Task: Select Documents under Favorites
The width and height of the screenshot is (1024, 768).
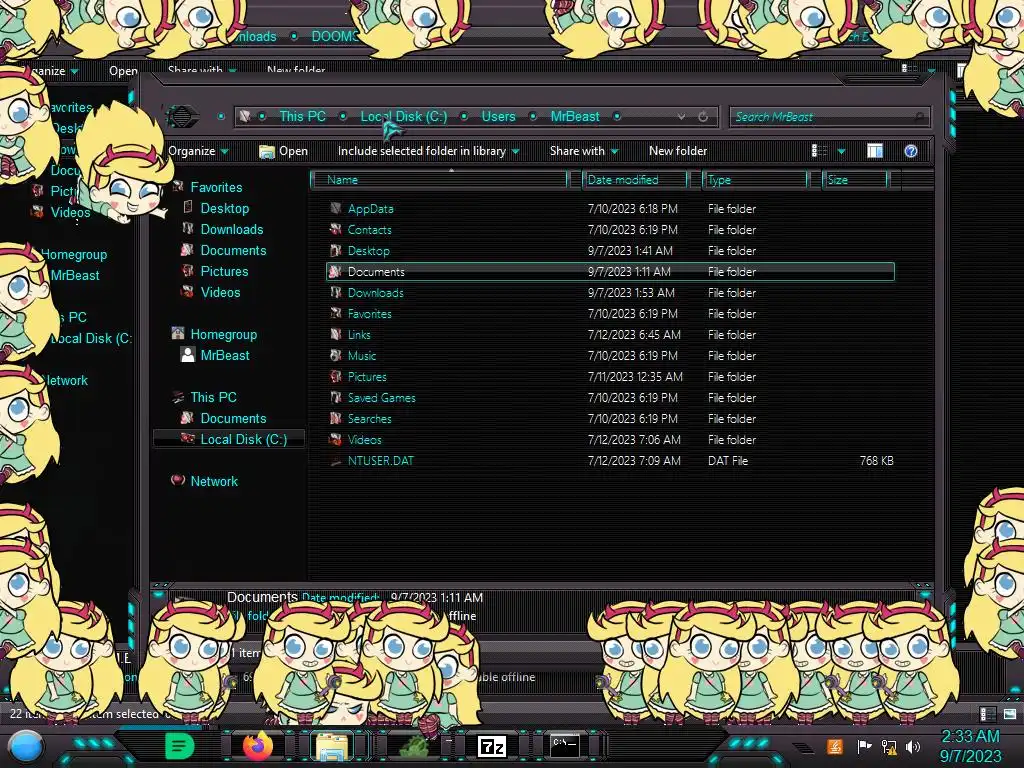Action: pos(233,250)
